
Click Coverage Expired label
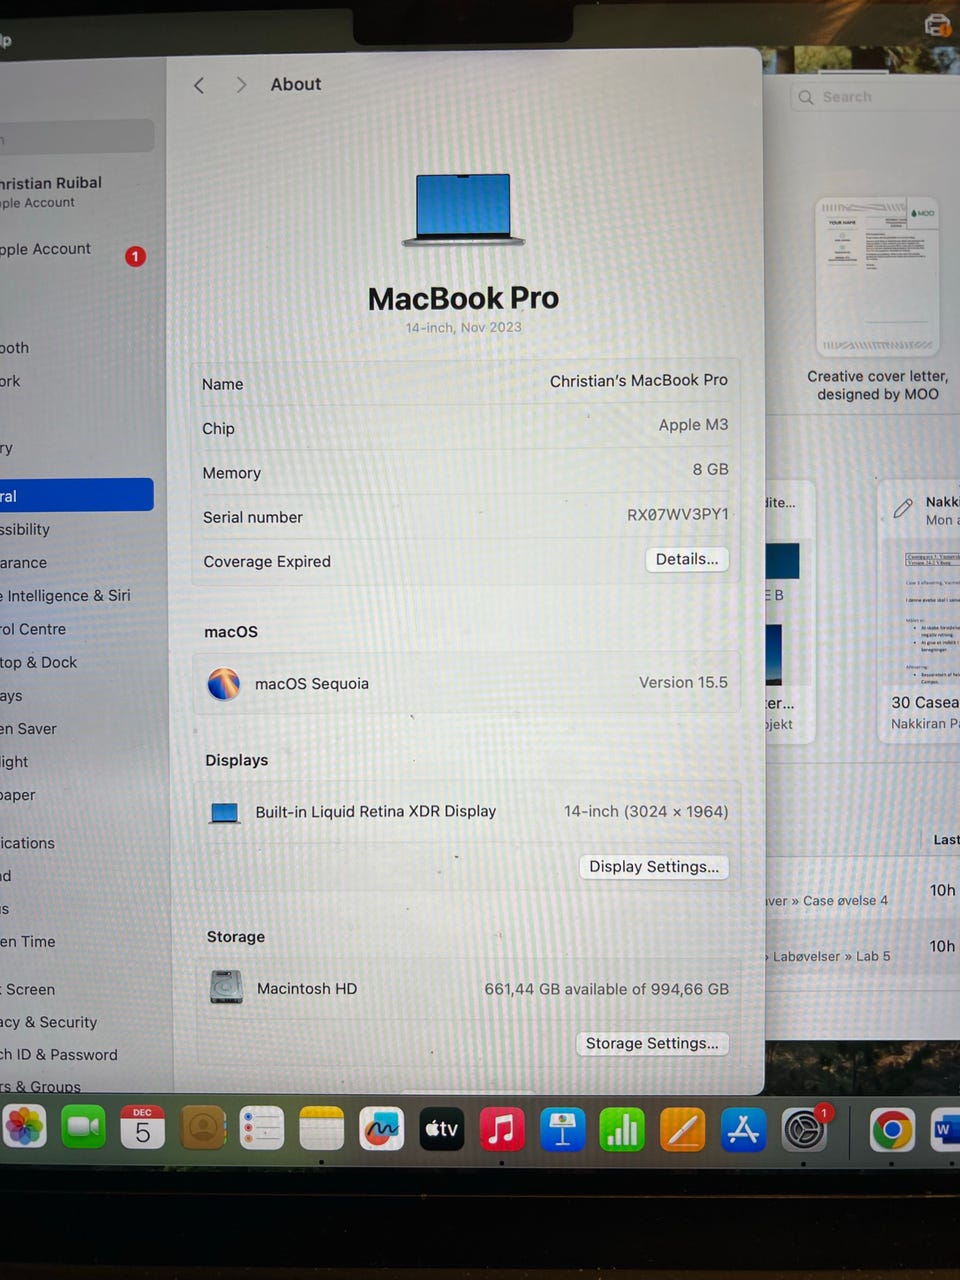pos(267,562)
